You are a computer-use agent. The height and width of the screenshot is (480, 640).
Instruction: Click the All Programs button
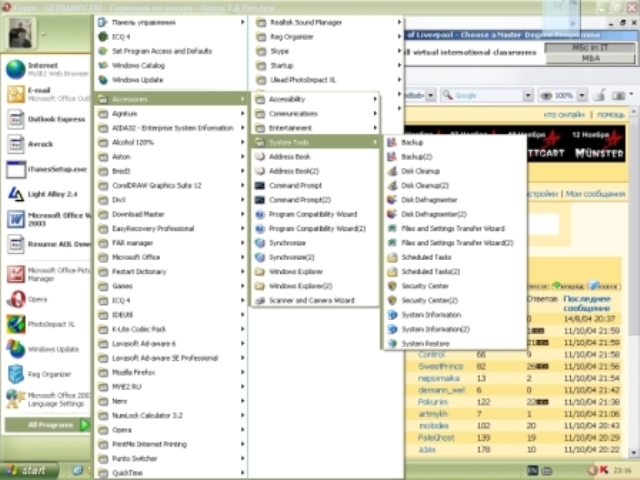(x=47, y=425)
